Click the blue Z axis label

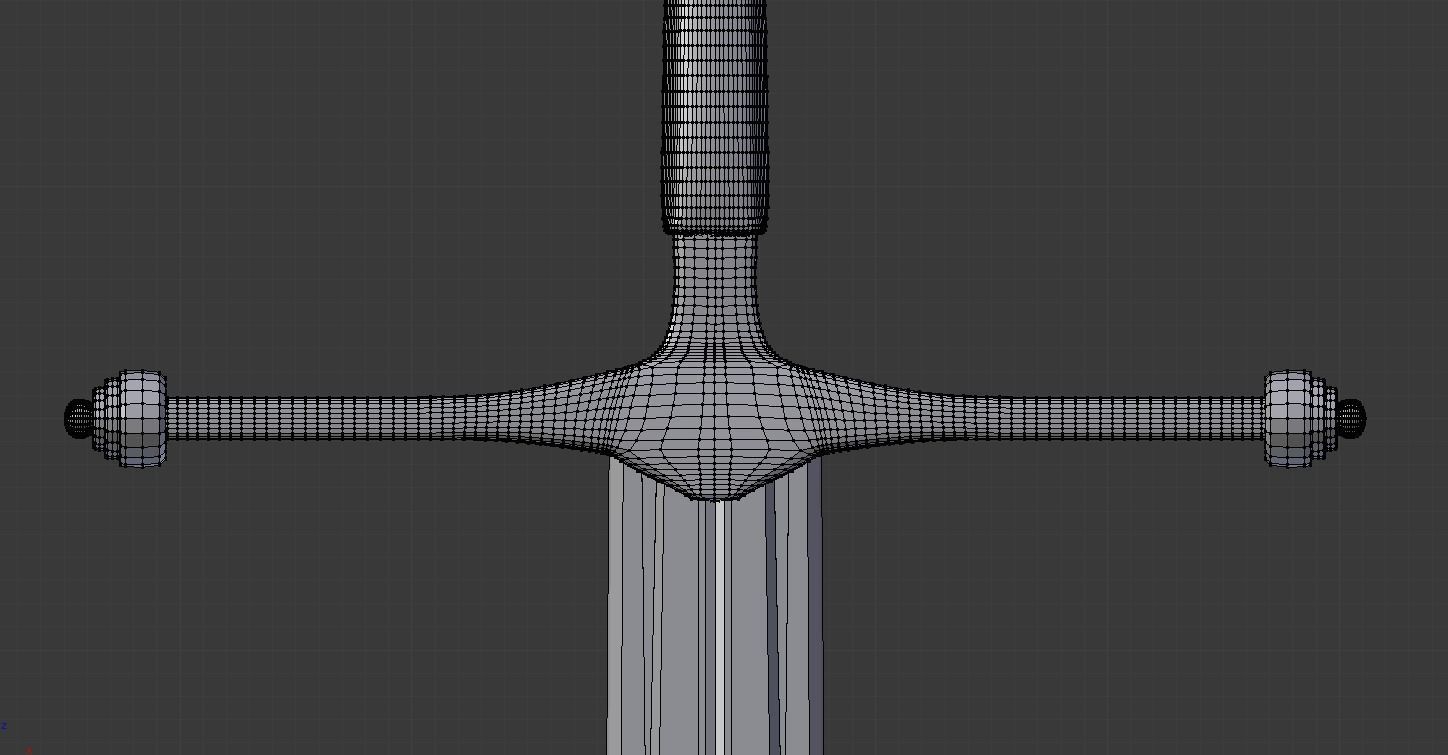[x=4, y=726]
